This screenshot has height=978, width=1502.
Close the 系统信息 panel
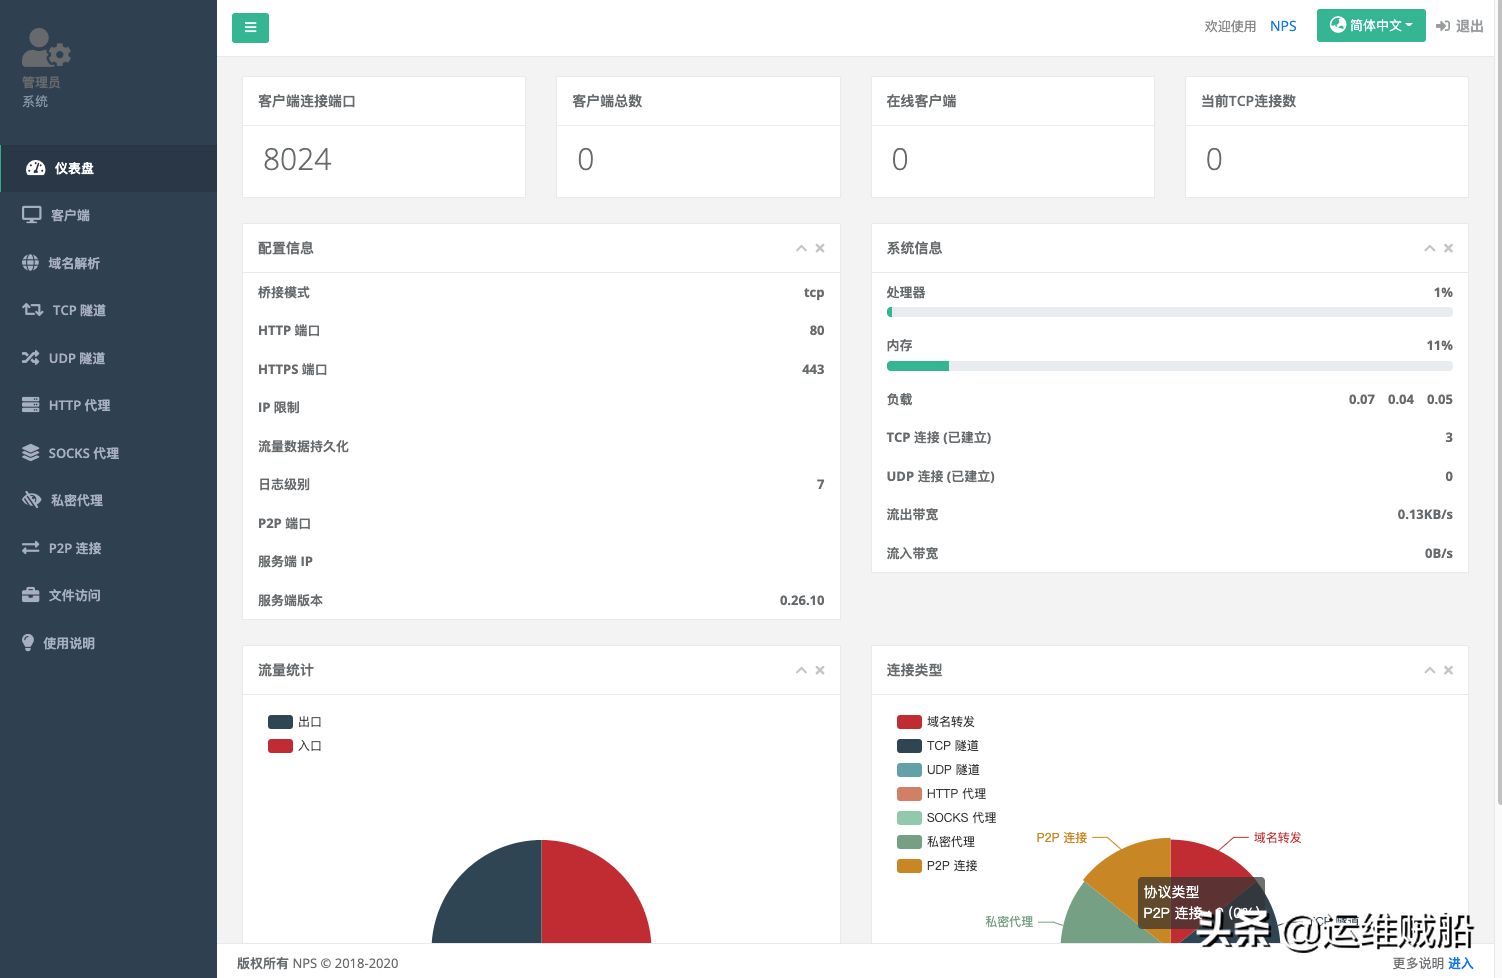coord(1448,248)
